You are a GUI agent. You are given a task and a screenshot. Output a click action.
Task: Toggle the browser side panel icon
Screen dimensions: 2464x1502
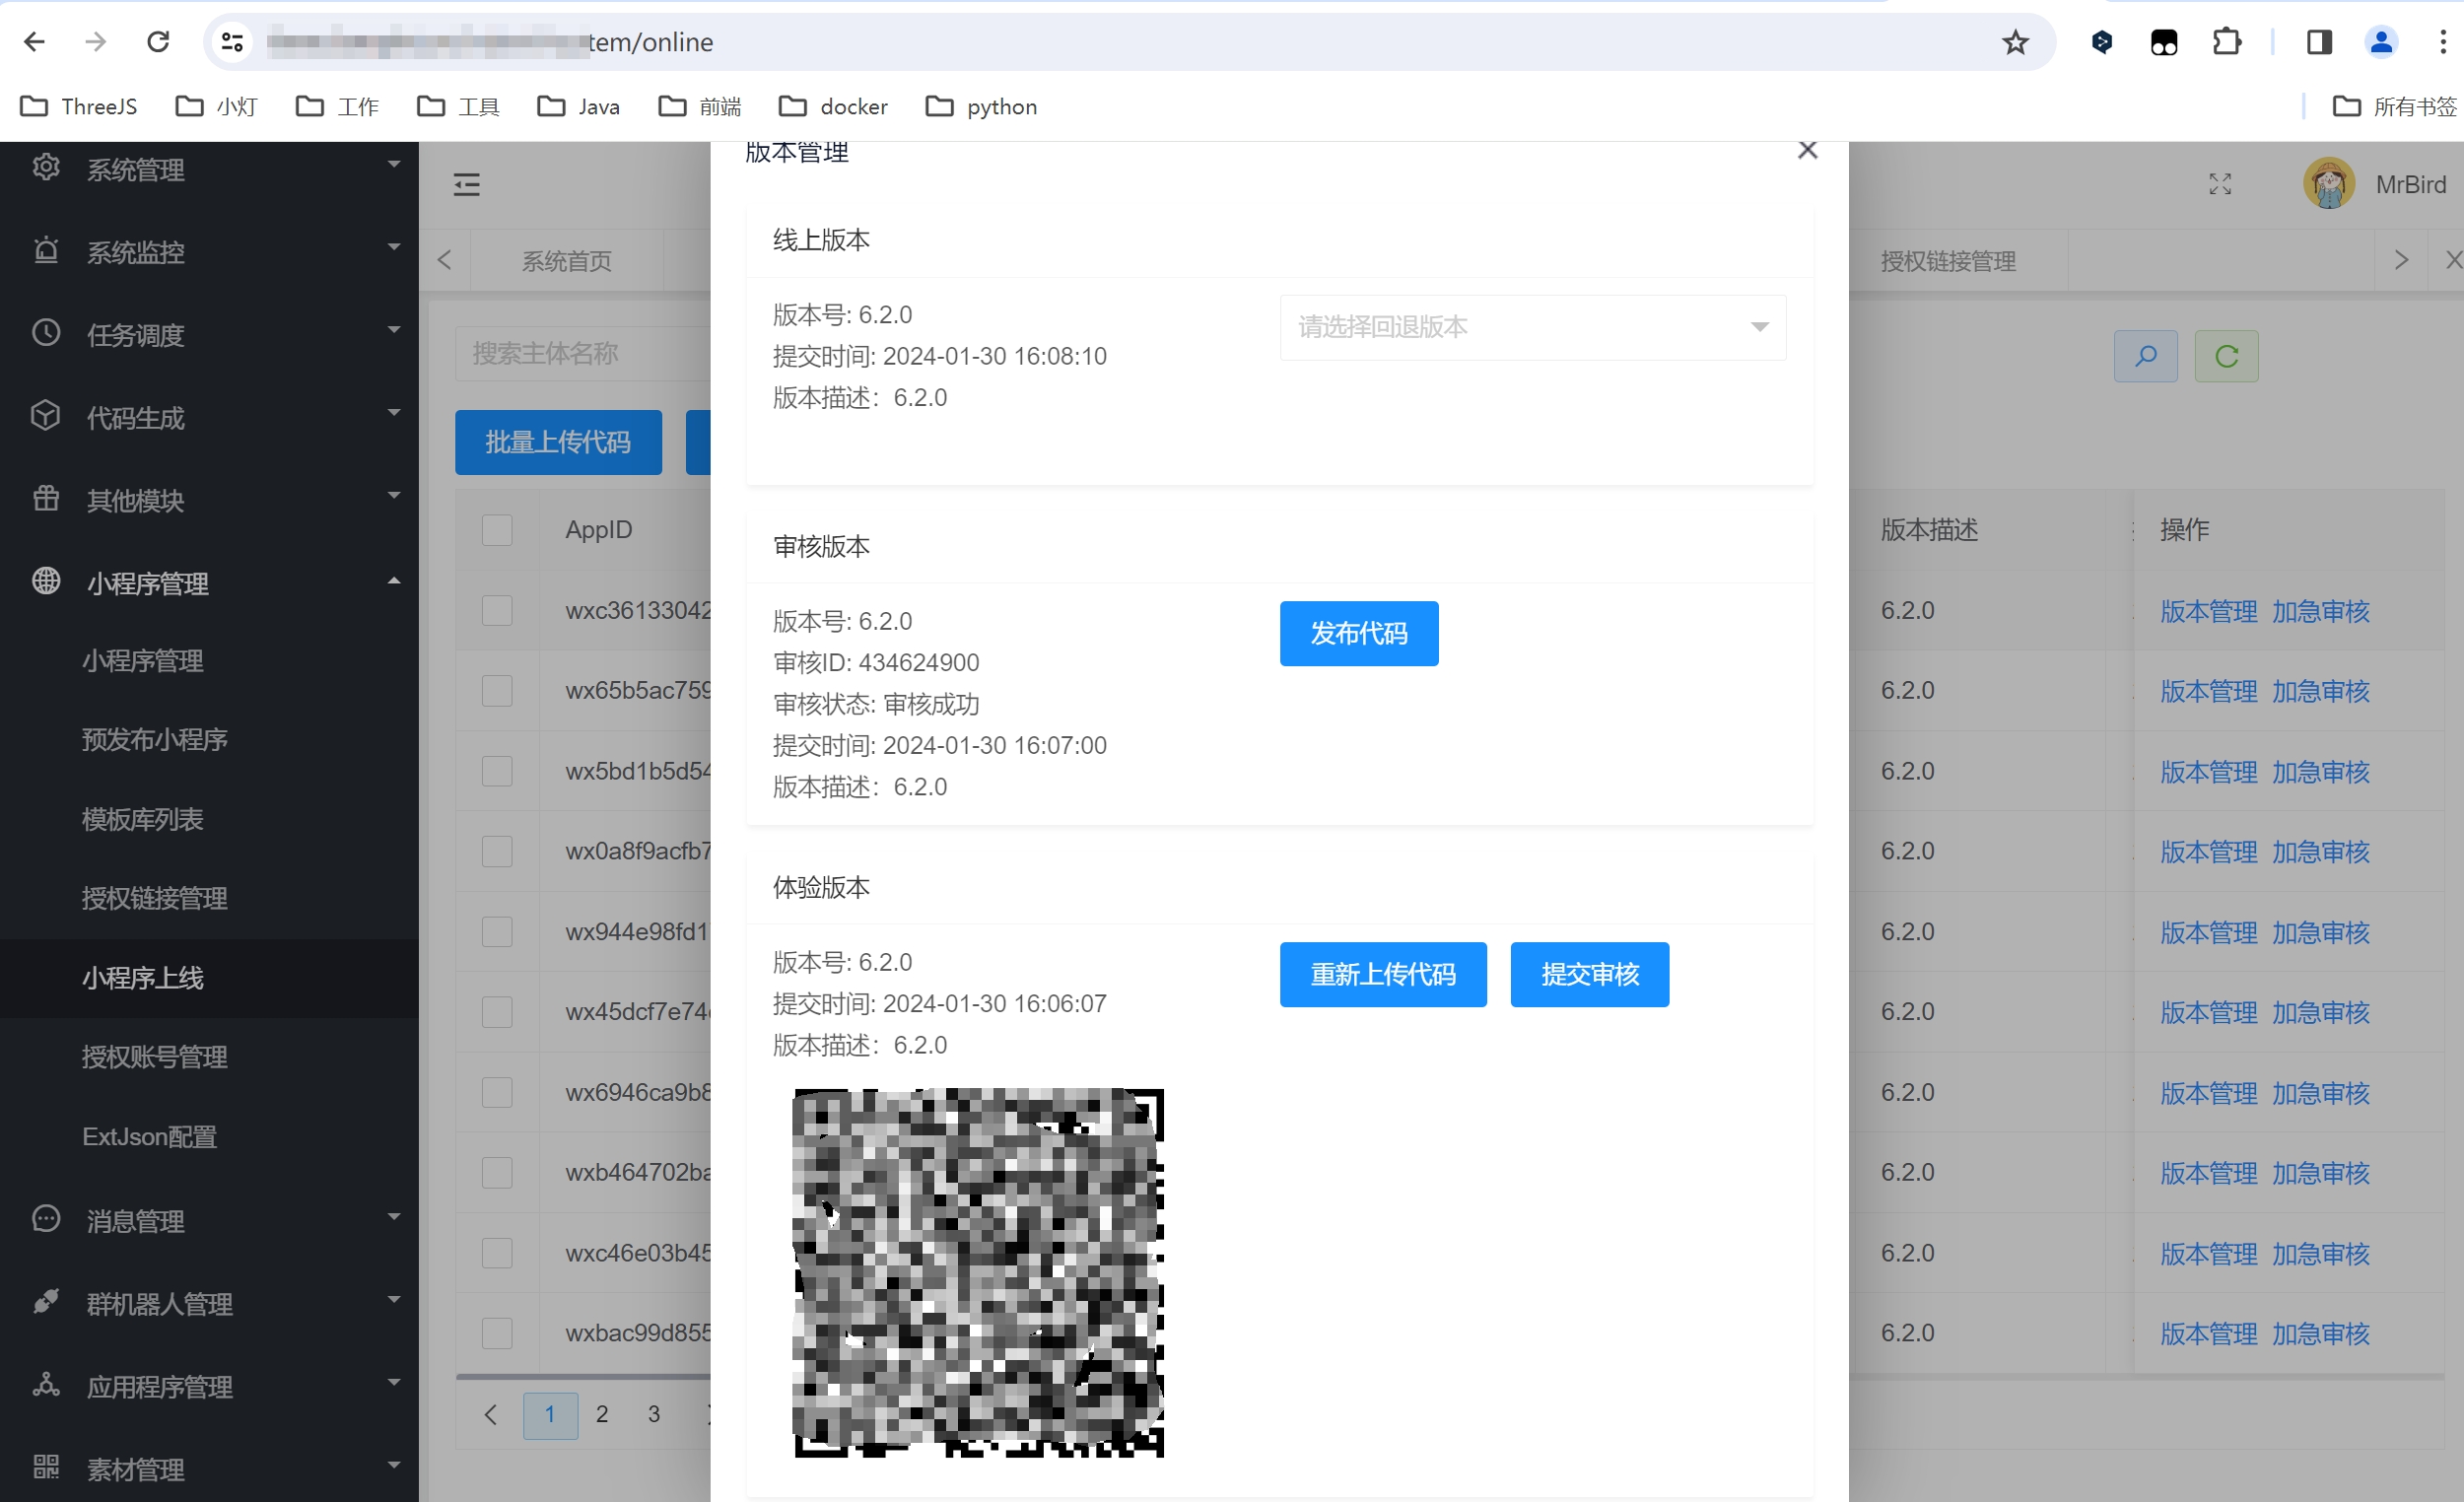[x=2319, y=42]
